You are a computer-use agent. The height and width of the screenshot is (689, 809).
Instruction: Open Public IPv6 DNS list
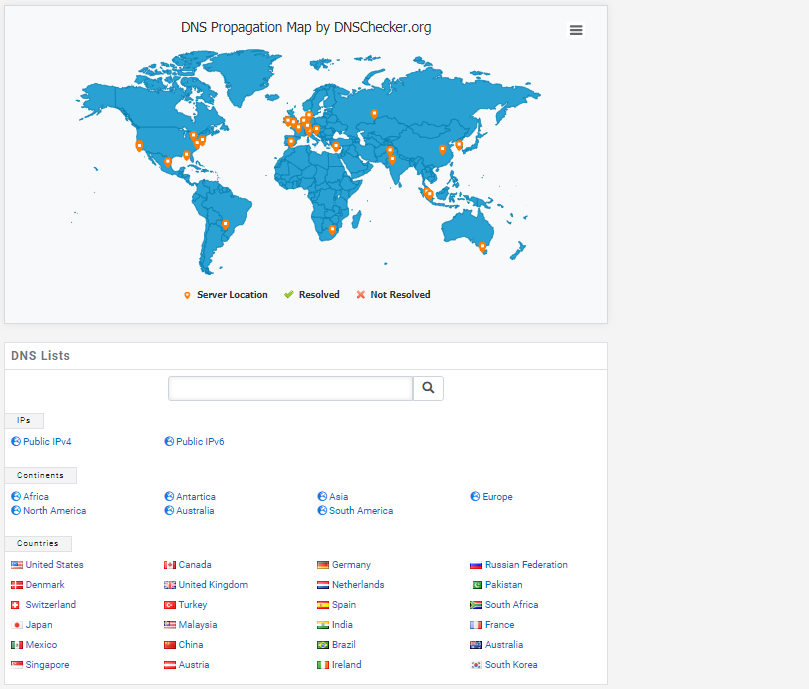200,441
